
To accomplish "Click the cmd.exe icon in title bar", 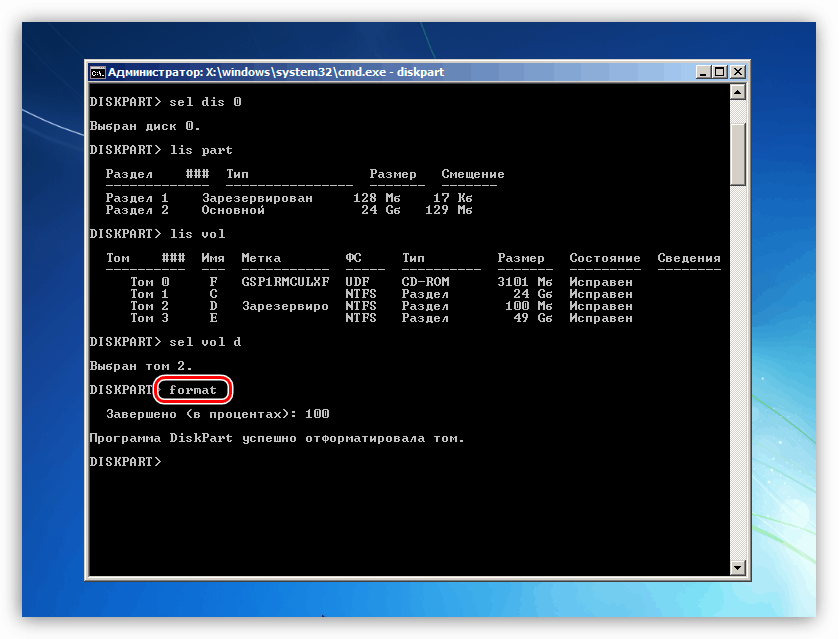I will (97, 72).
